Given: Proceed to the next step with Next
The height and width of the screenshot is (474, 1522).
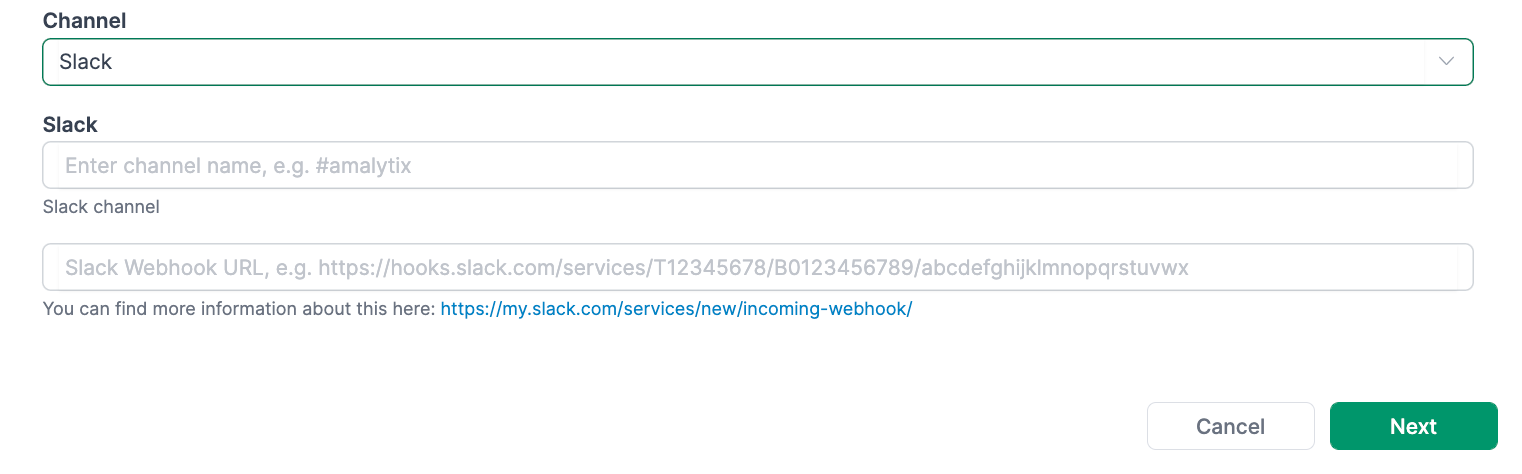Looking at the screenshot, I should point(1413,426).
